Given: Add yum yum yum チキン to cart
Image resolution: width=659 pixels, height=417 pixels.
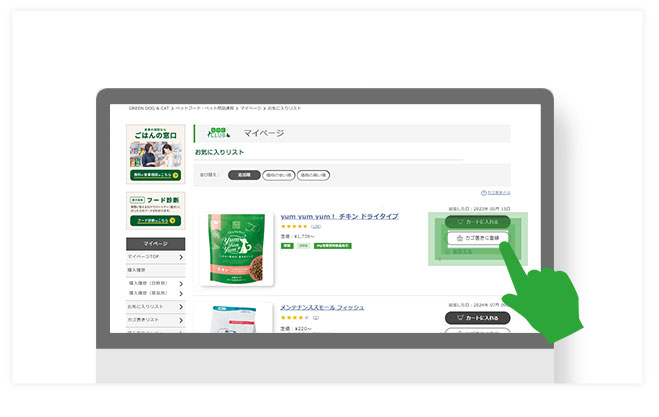Looking at the screenshot, I should [x=477, y=222].
